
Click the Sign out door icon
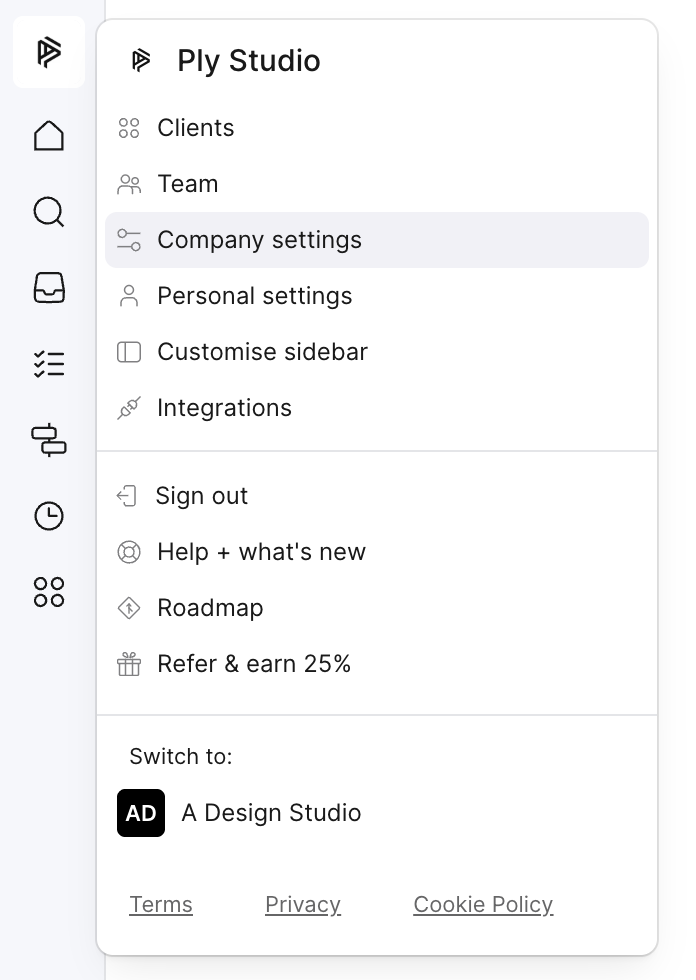point(127,496)
